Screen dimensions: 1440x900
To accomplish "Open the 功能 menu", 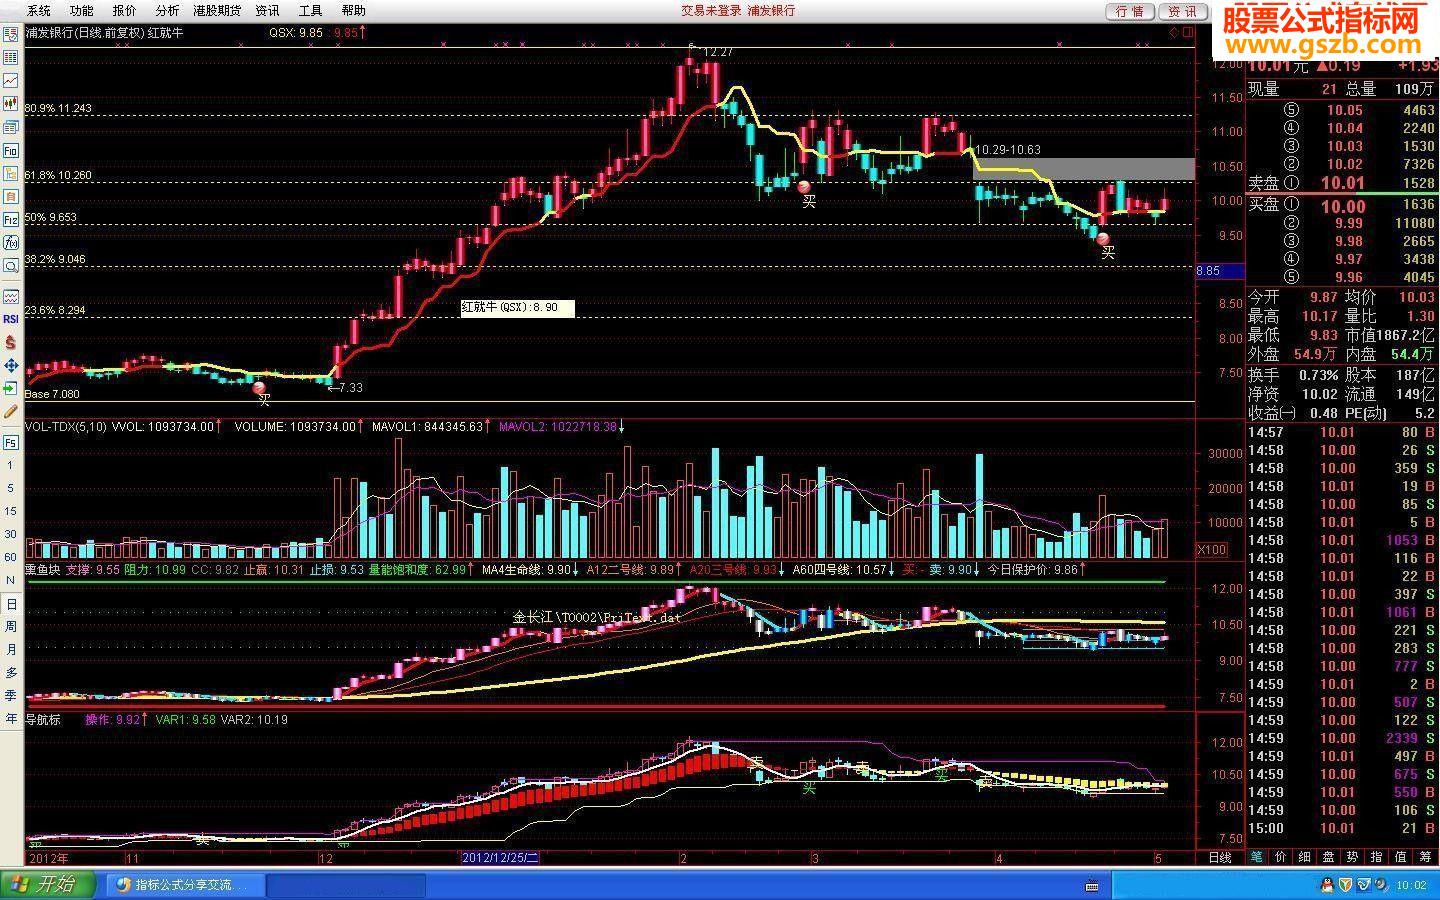I will [x=81, y=10].
